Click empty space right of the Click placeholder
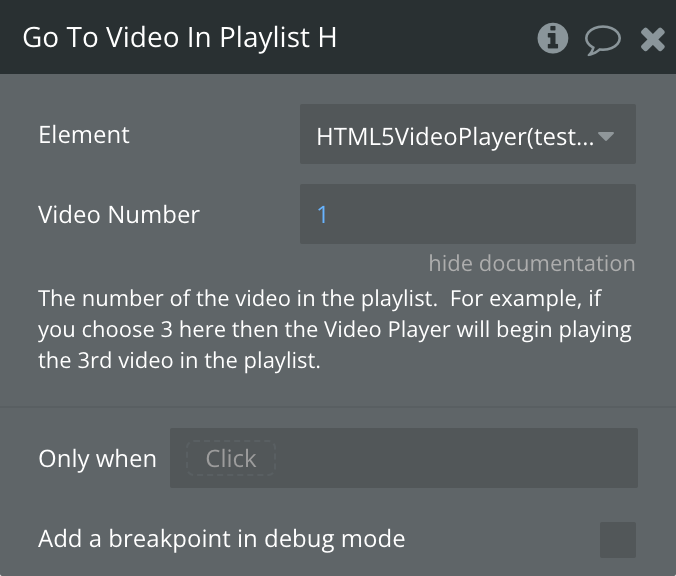The image size is (676, 576). (455, 458)
